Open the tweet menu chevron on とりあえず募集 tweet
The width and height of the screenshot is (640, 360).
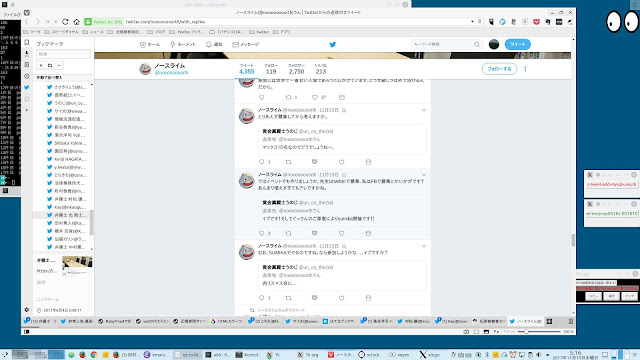[x=424, y=110]
